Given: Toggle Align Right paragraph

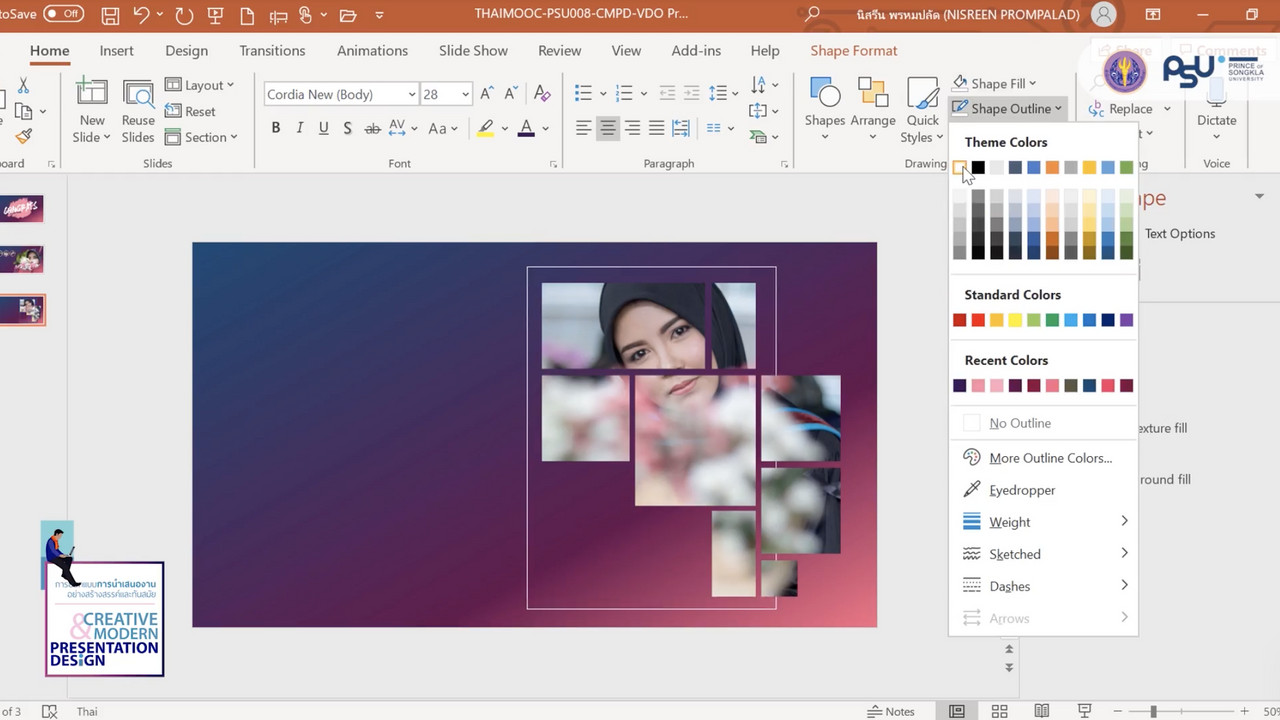Looking at the screenshot, I should point(632,128).
